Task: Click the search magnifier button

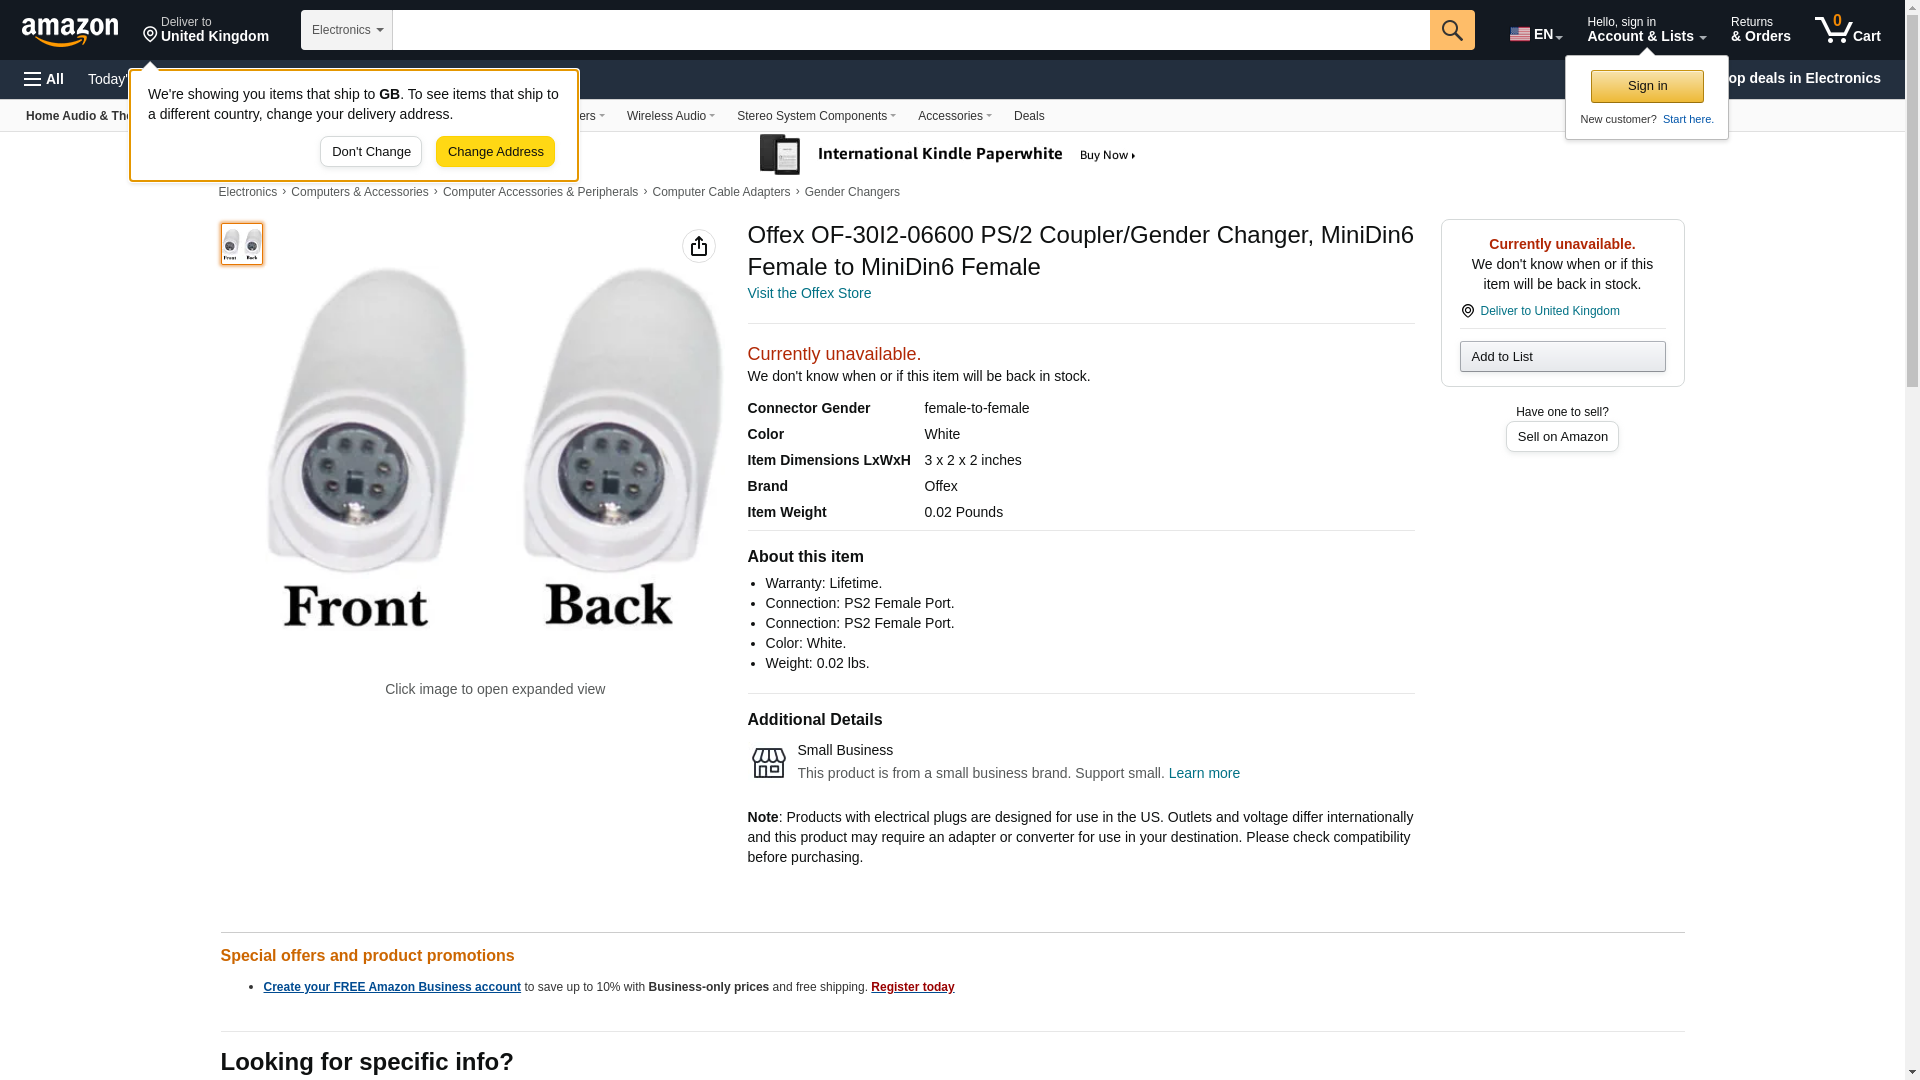Action: point(1452,30)
